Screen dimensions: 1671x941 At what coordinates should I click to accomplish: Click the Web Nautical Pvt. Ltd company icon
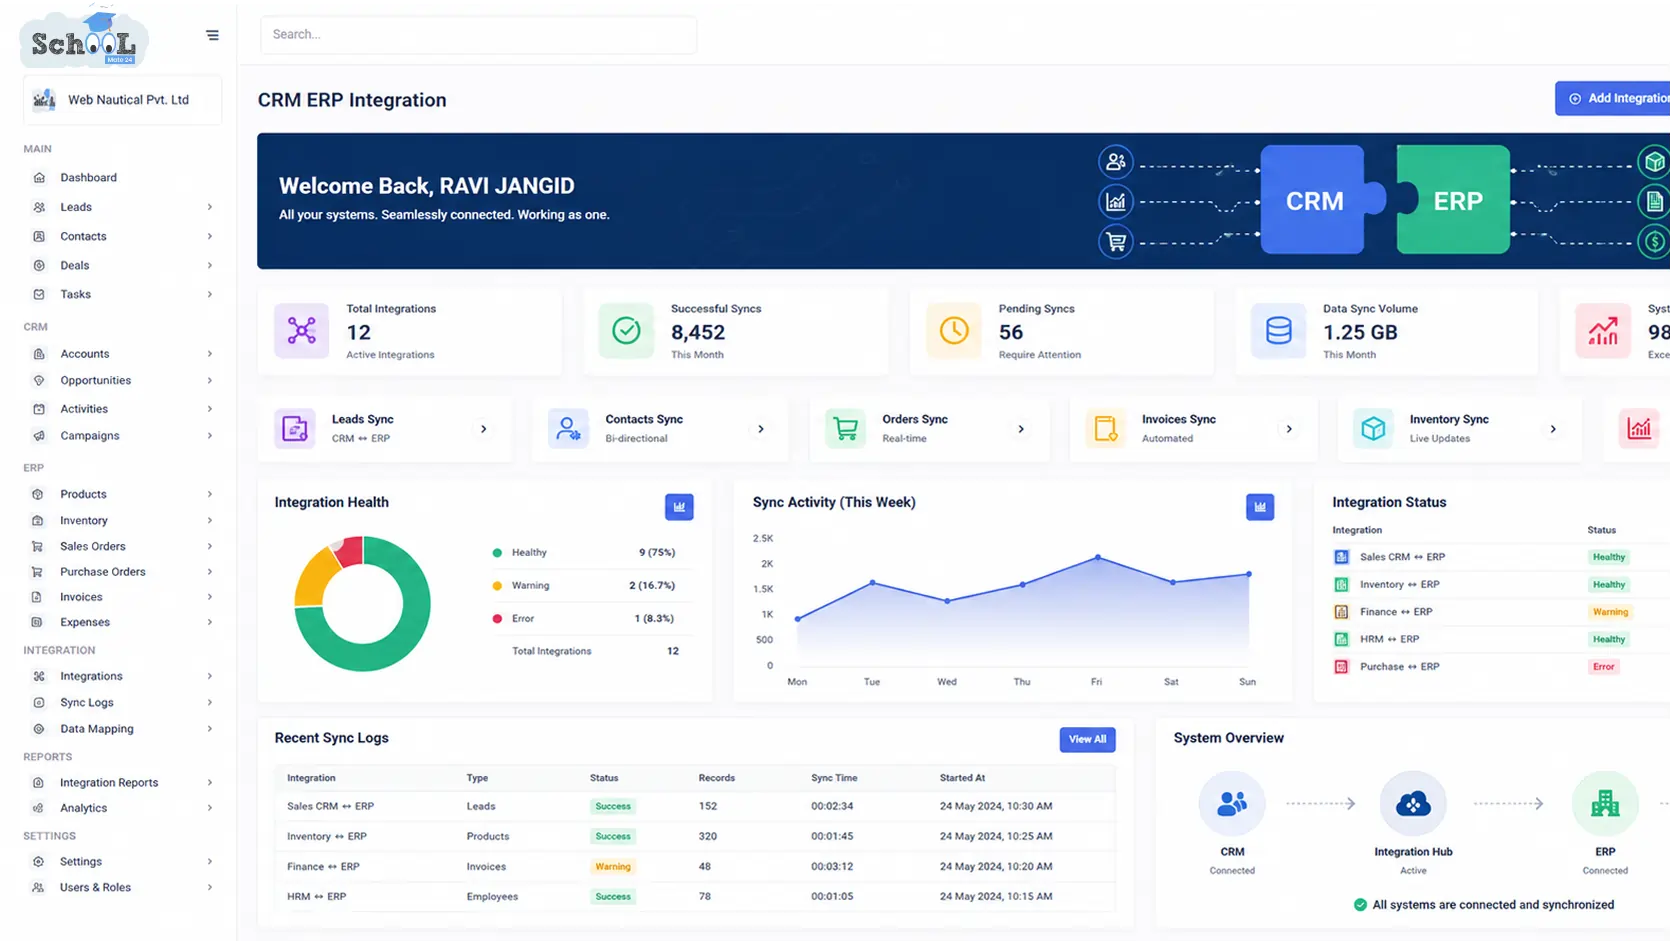tap(44, 100)
